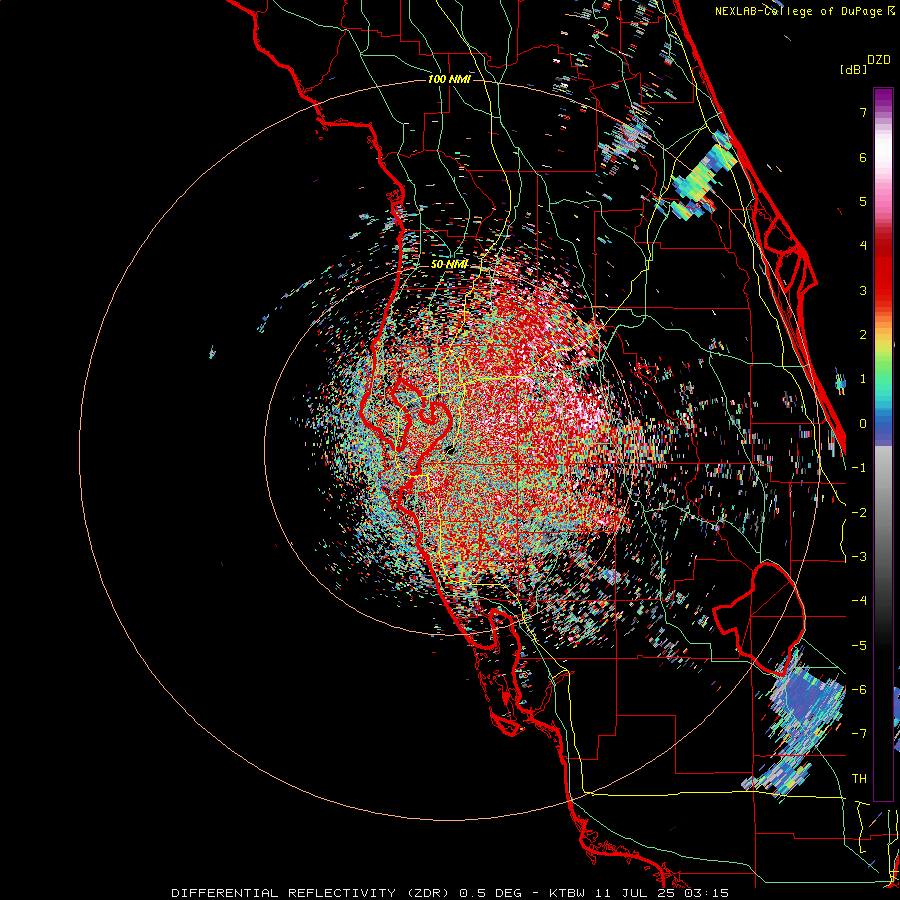Click the NEXLAB-College of DuPage credit text
Viewport: 900px width, 900px height.
pos(798,11)
